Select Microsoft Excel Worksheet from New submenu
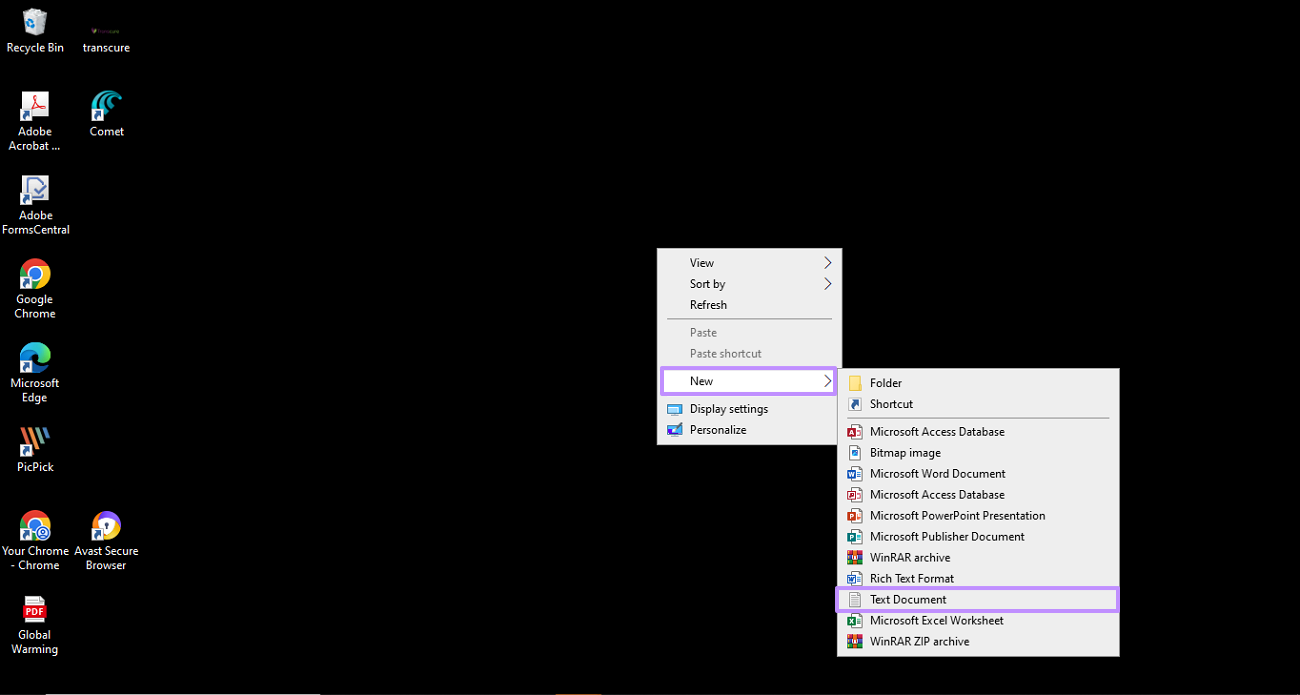Image resolution: width=1300 pixels, height=695 pixels. [x=938, y=620]
